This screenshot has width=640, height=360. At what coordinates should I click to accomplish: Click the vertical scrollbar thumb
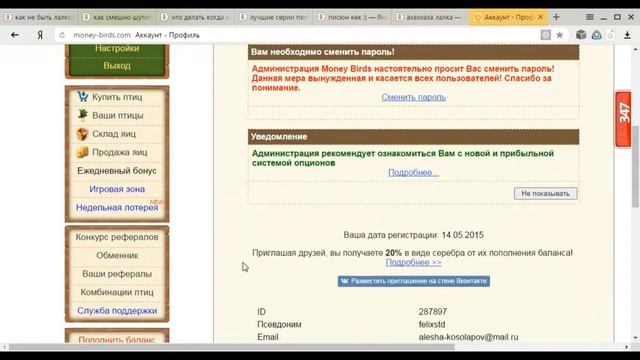[636, 167]
